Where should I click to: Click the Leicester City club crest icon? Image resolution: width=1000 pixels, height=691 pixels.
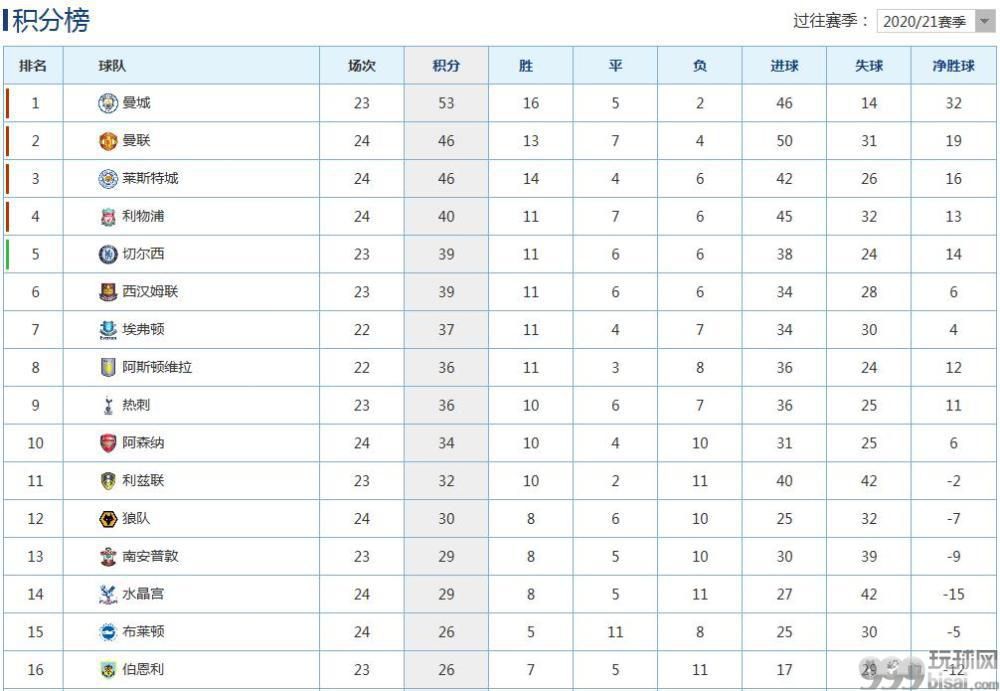108,179
